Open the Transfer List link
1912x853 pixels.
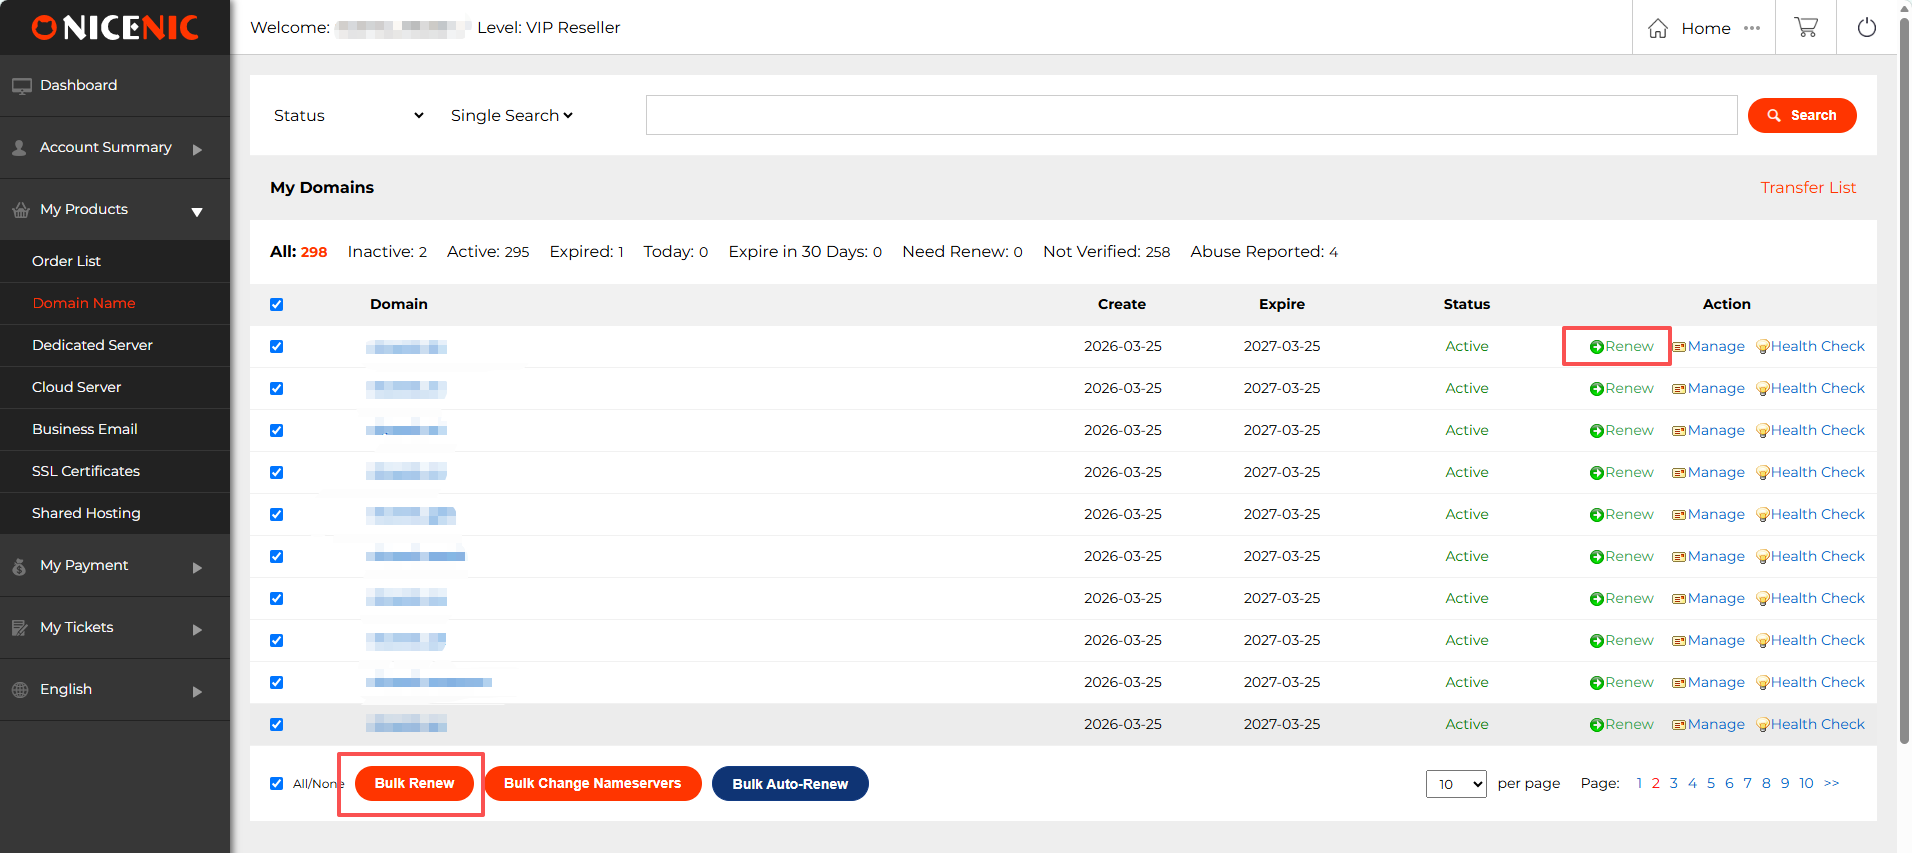(x=1808, y=188)
